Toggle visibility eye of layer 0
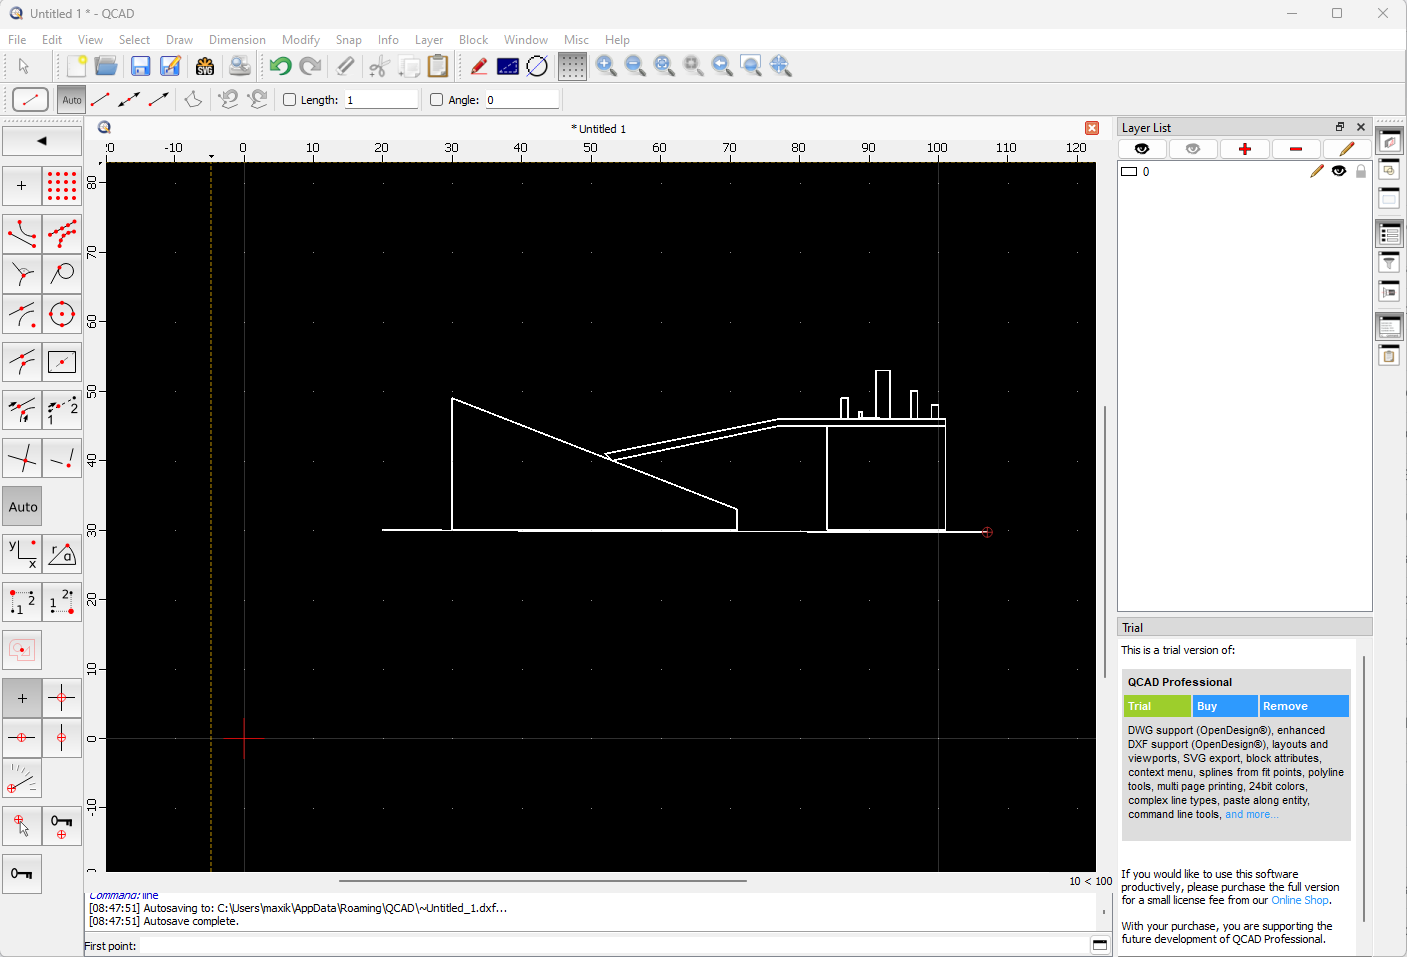 coord(1339,171)
